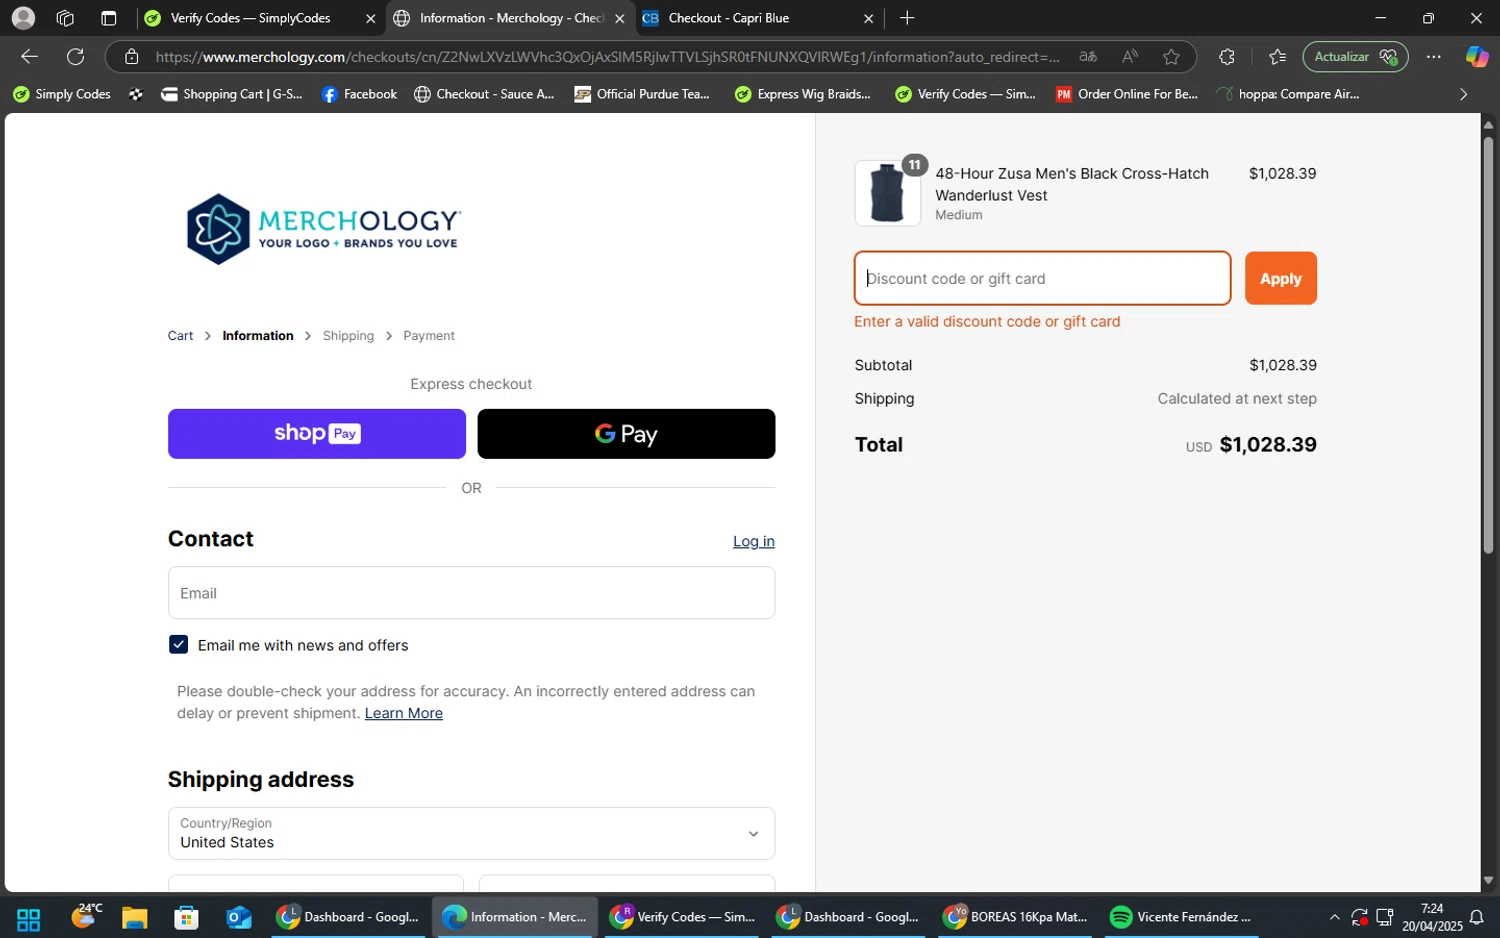Open Facebook bookmark
The image size is (1500, 938).
(x=359, y=94)
